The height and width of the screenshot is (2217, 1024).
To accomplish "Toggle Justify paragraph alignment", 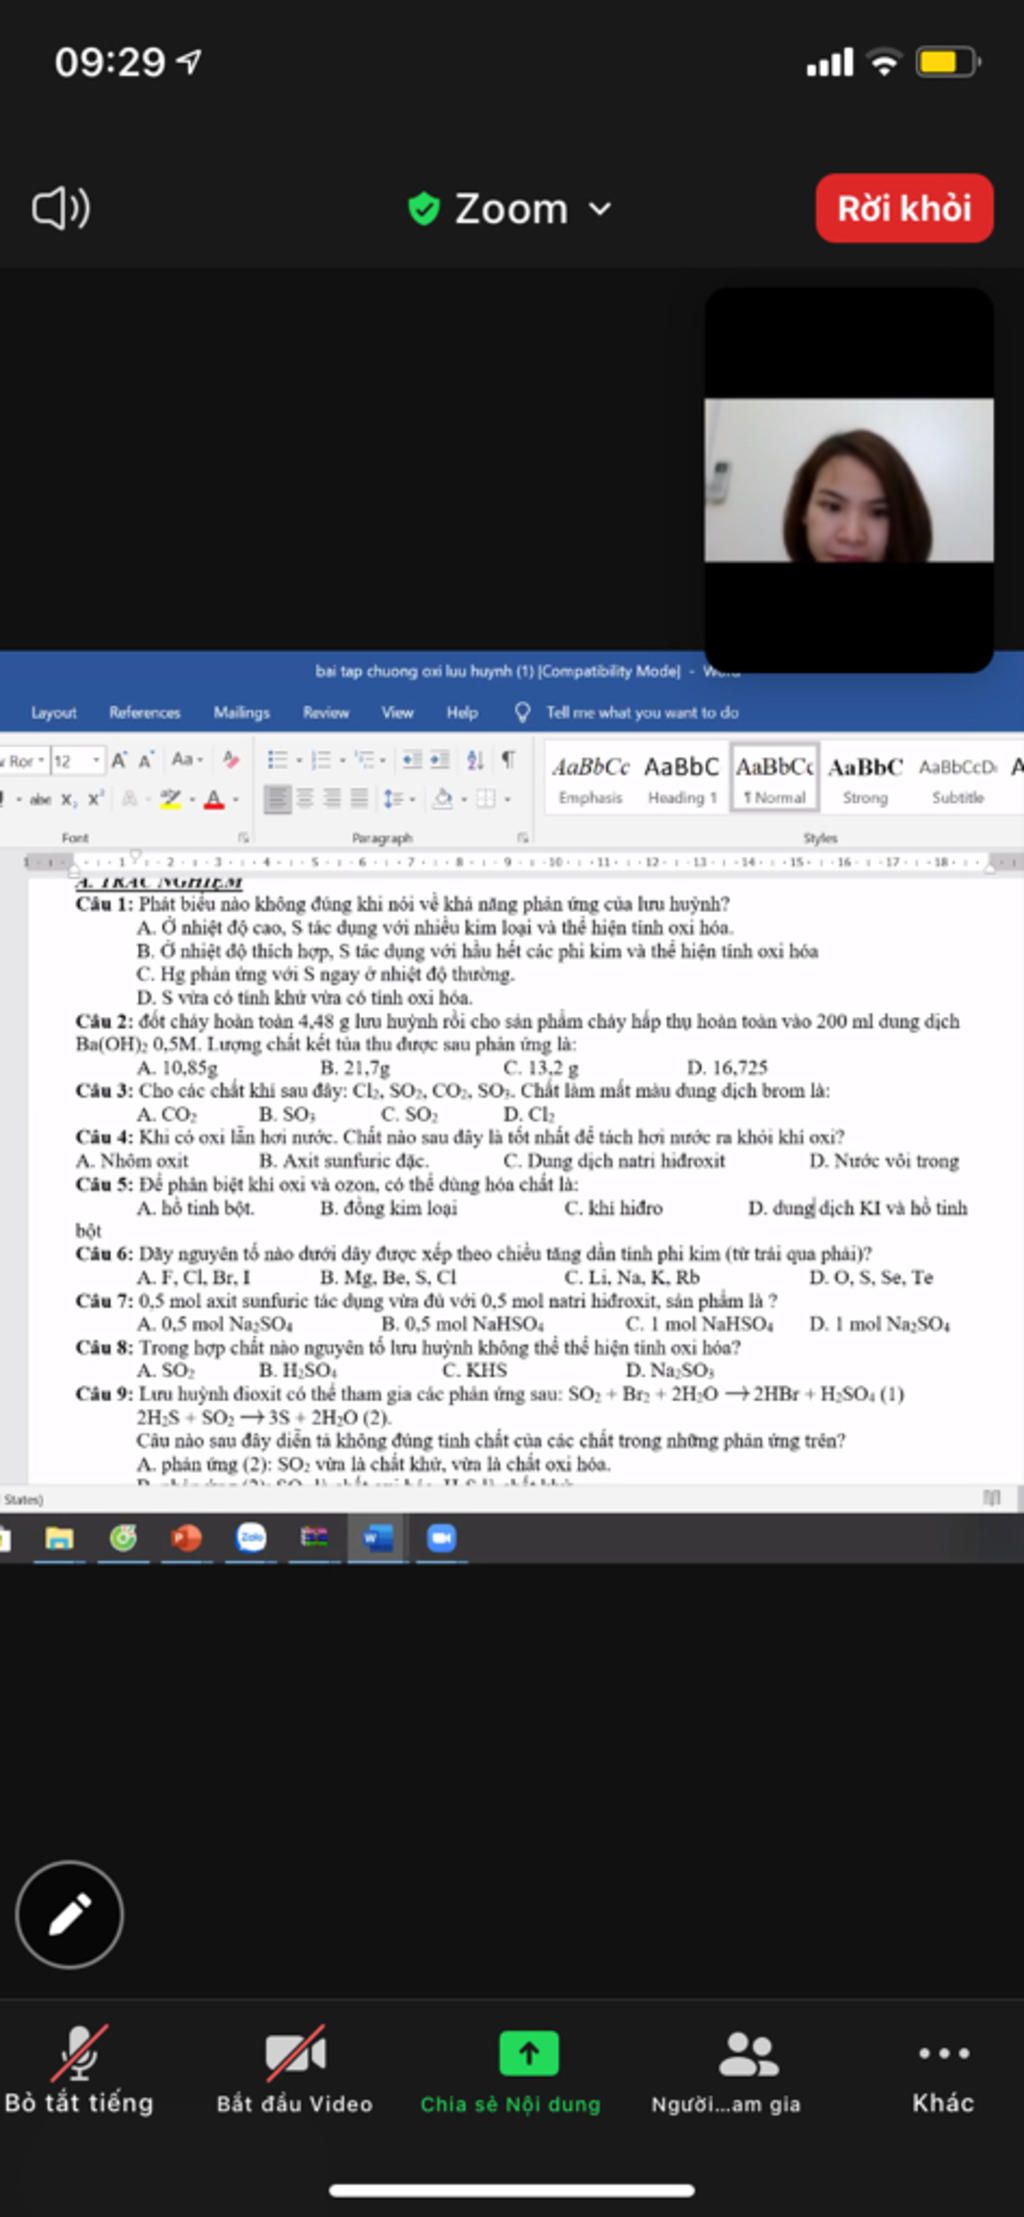I will pyautogui.click(x=359, y=798).
